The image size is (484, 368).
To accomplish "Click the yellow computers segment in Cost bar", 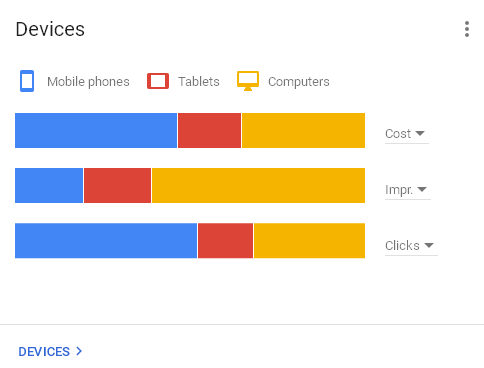I will click(x=303, y=130).
